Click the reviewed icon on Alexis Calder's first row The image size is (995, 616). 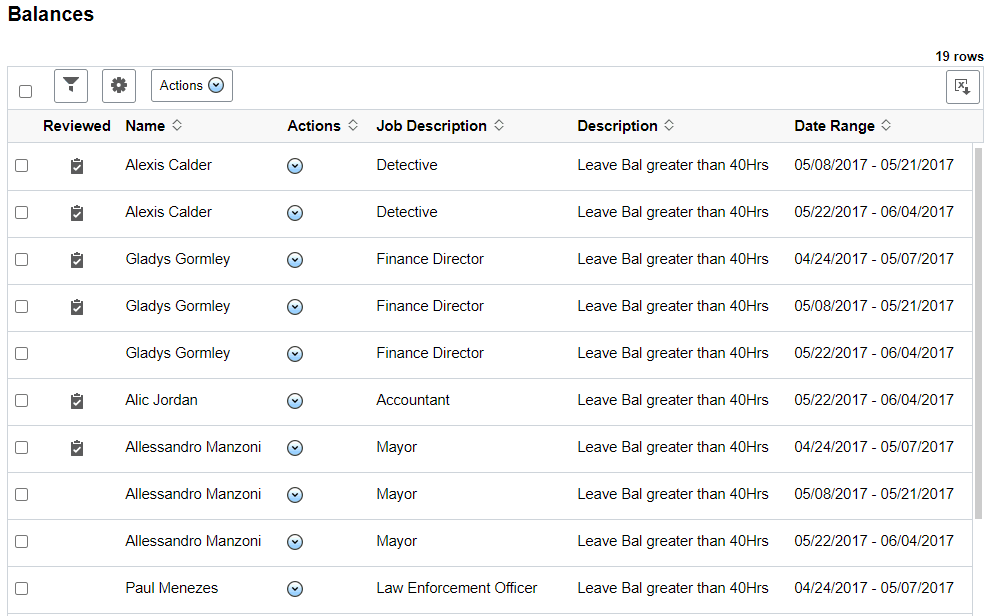click(77, 165)
